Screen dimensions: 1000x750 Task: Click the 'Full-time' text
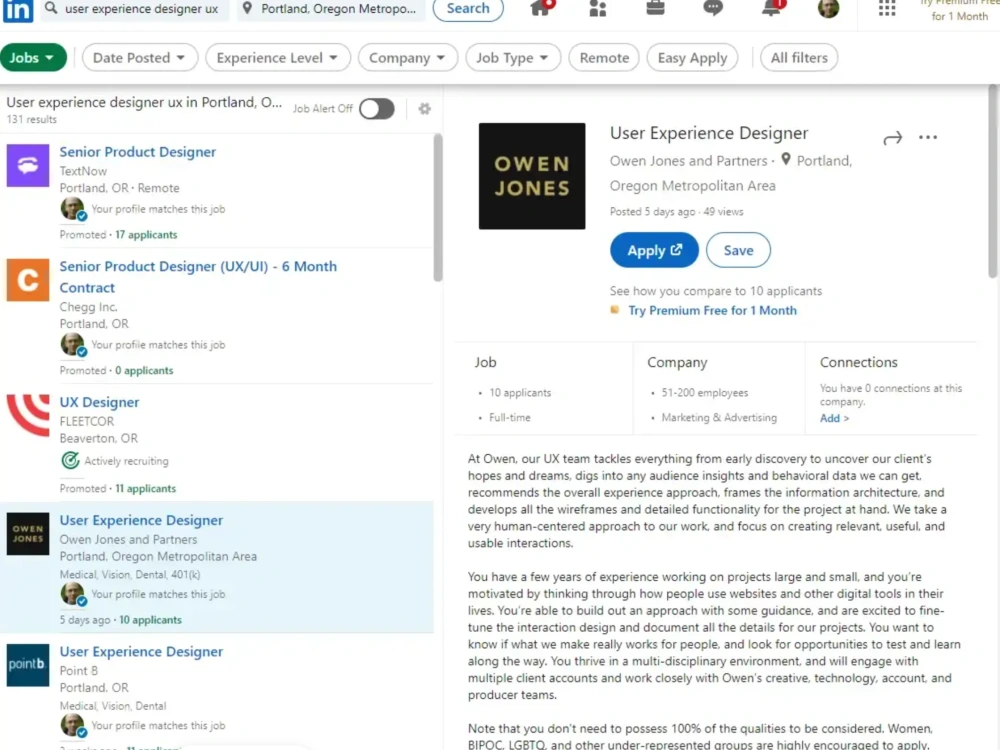[x=510, y=418]
